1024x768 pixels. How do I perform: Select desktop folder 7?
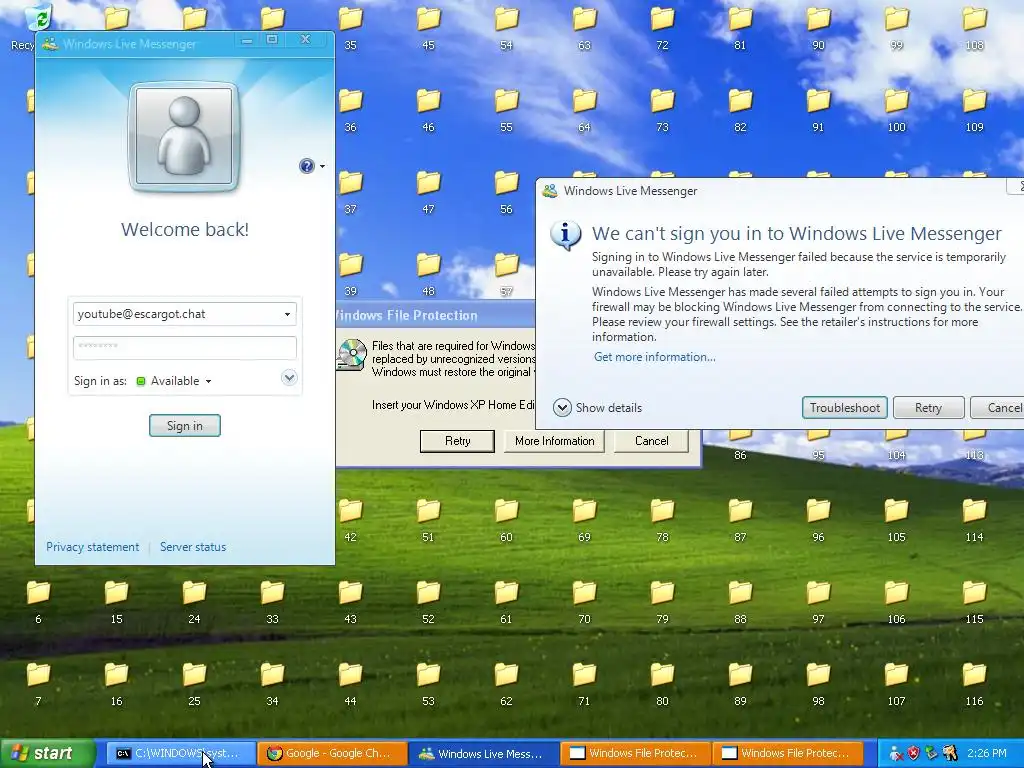pyautogui.click(x=38, y=684)
